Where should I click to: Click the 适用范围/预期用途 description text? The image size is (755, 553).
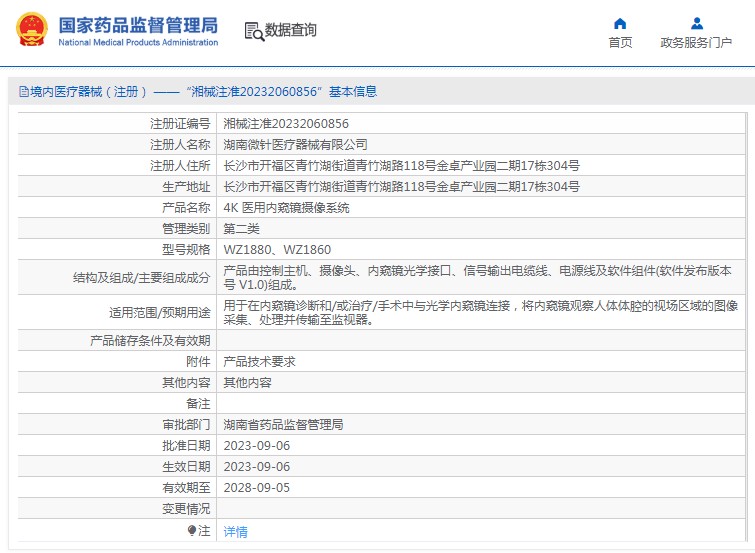click(481, 313)
